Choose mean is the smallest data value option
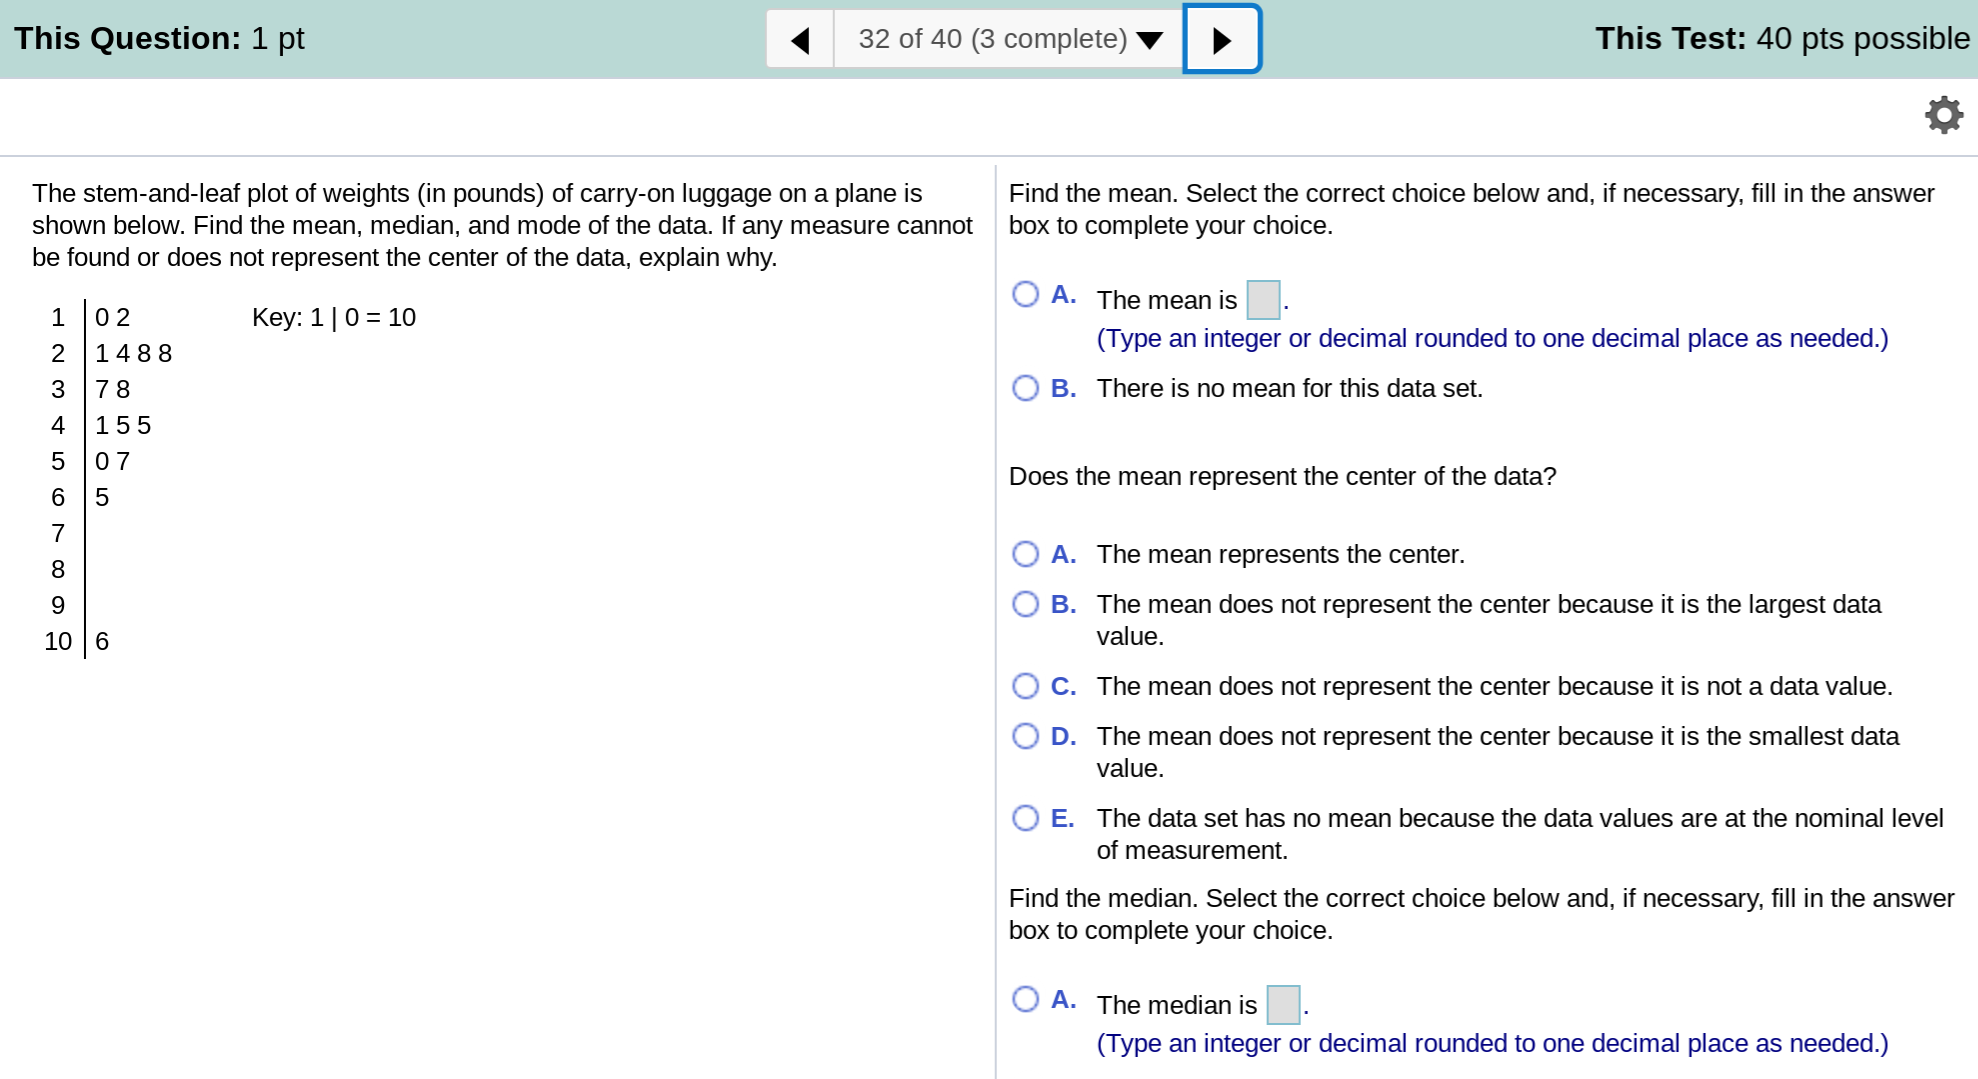The image size is (1978, 1079). click(x=1025, y=736)
